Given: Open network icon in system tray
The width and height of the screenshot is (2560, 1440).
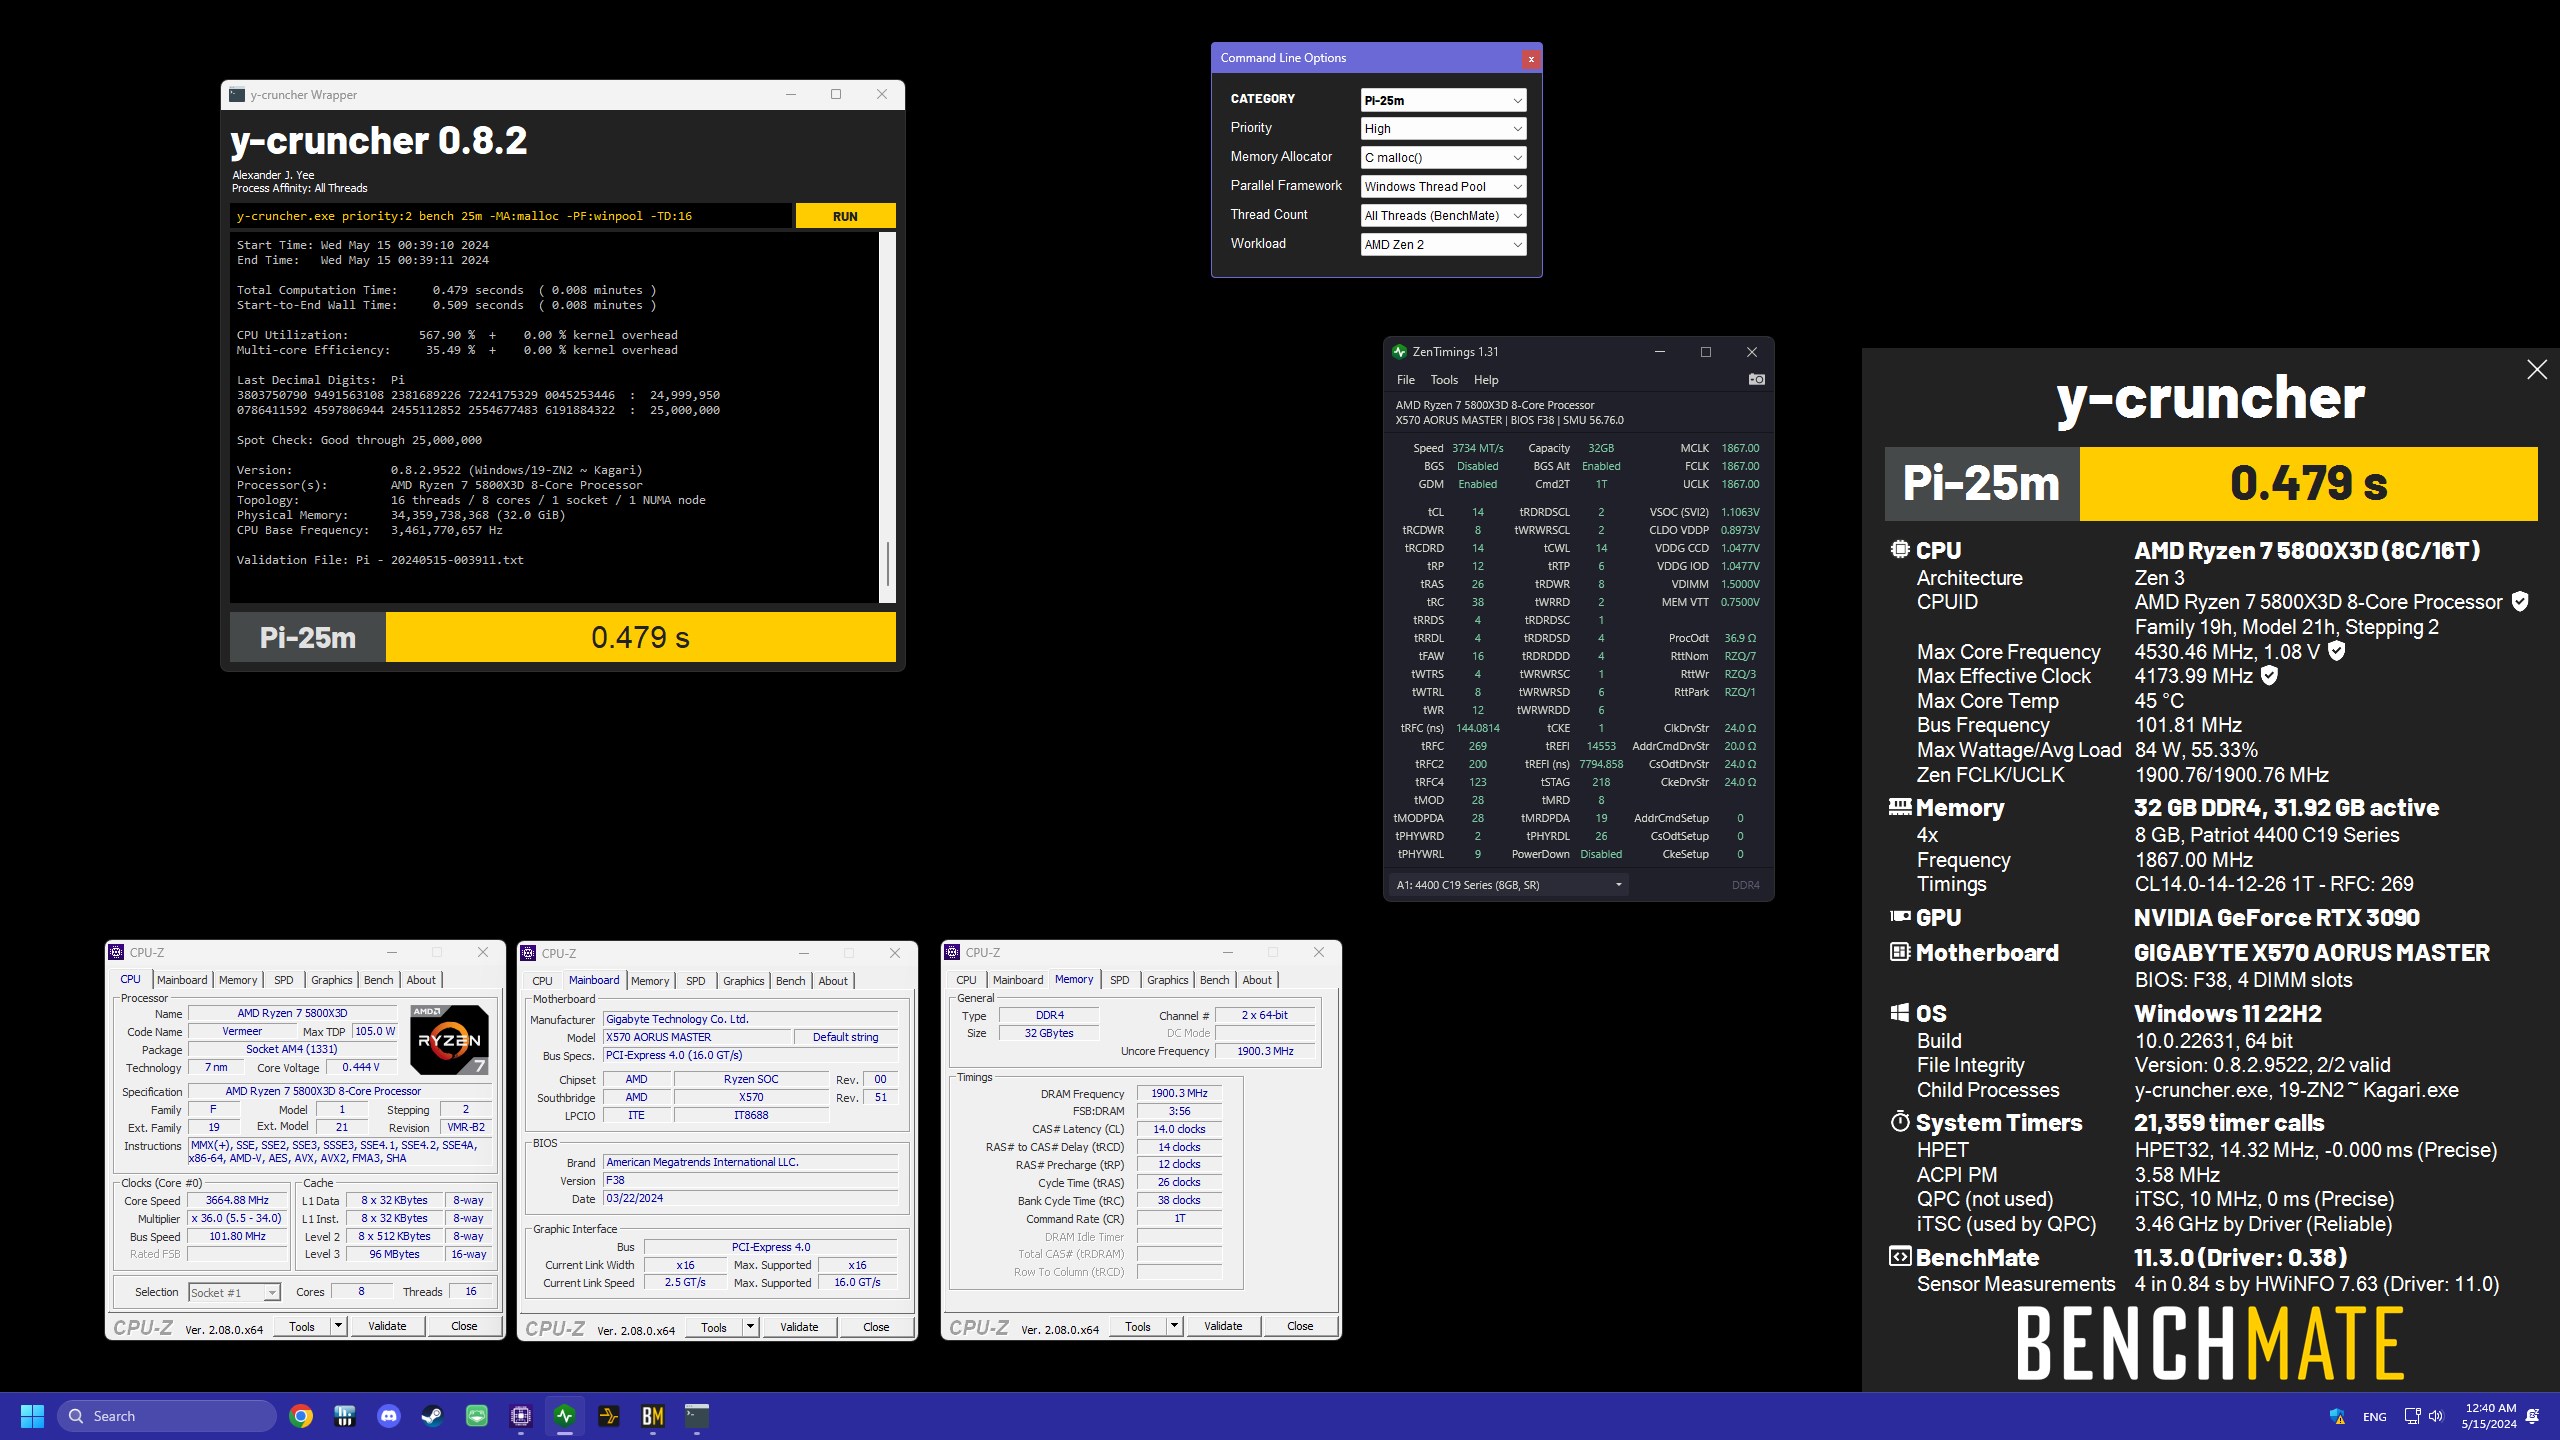Looking at the screenshot, I should (2412, 1416).
